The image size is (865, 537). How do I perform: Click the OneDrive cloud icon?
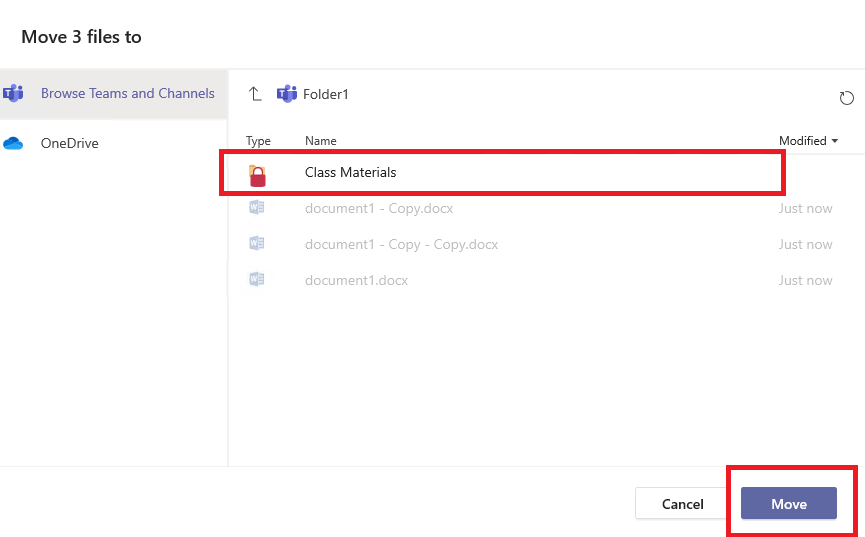click(13, 143)
